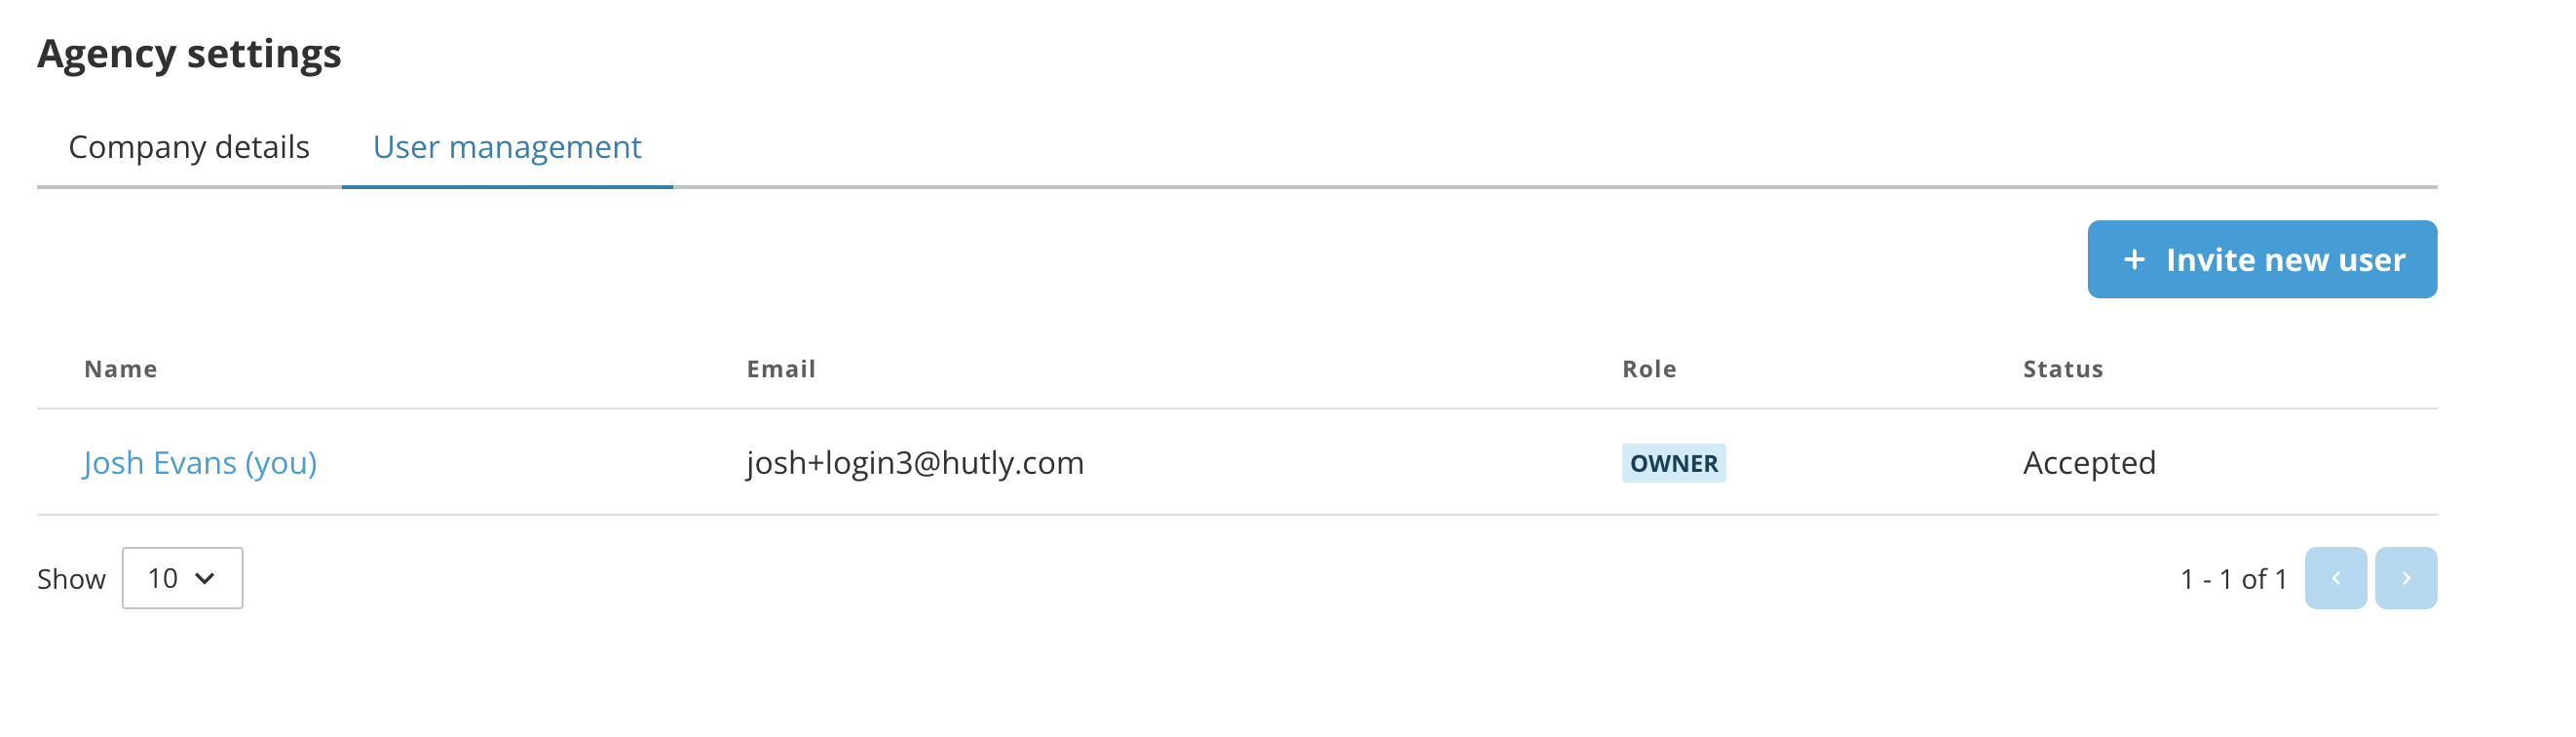Click the dropdown chevron beside 10
The image size is (2576, 737).
pyautogui.click(x=205, y=578)
